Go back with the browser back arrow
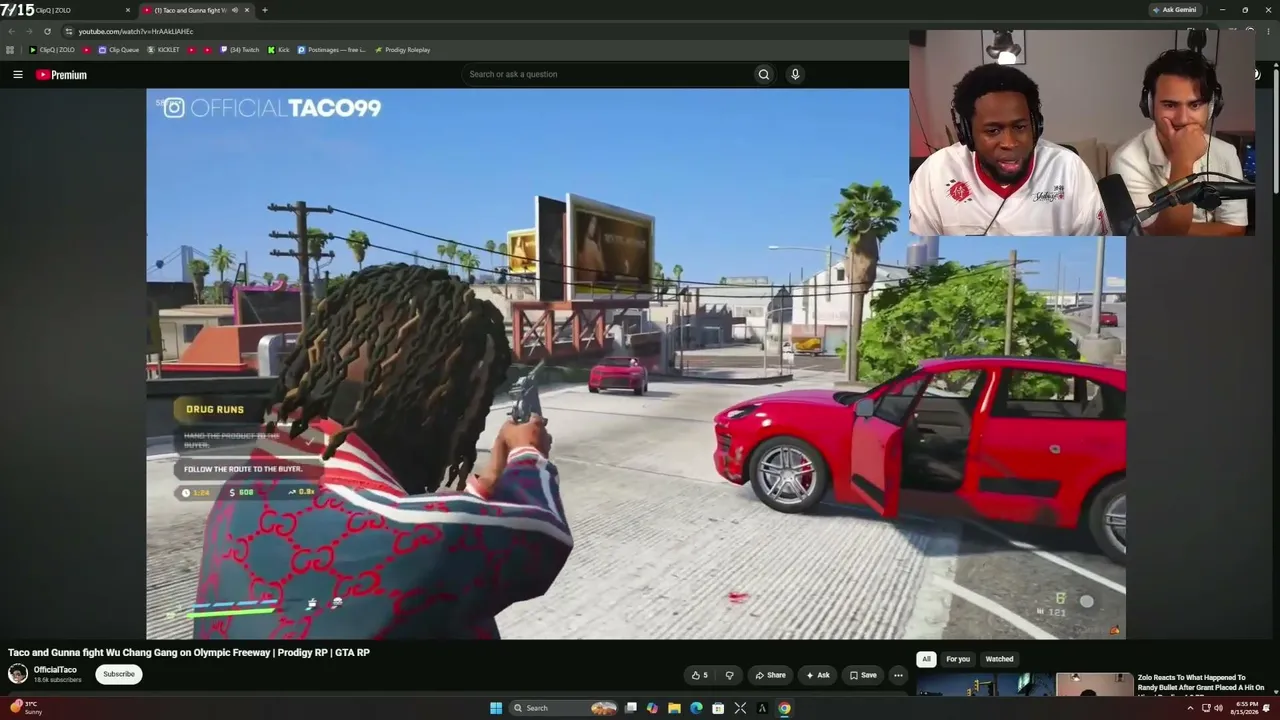Viewport: 1280px width, 720px height. (11, 31)
